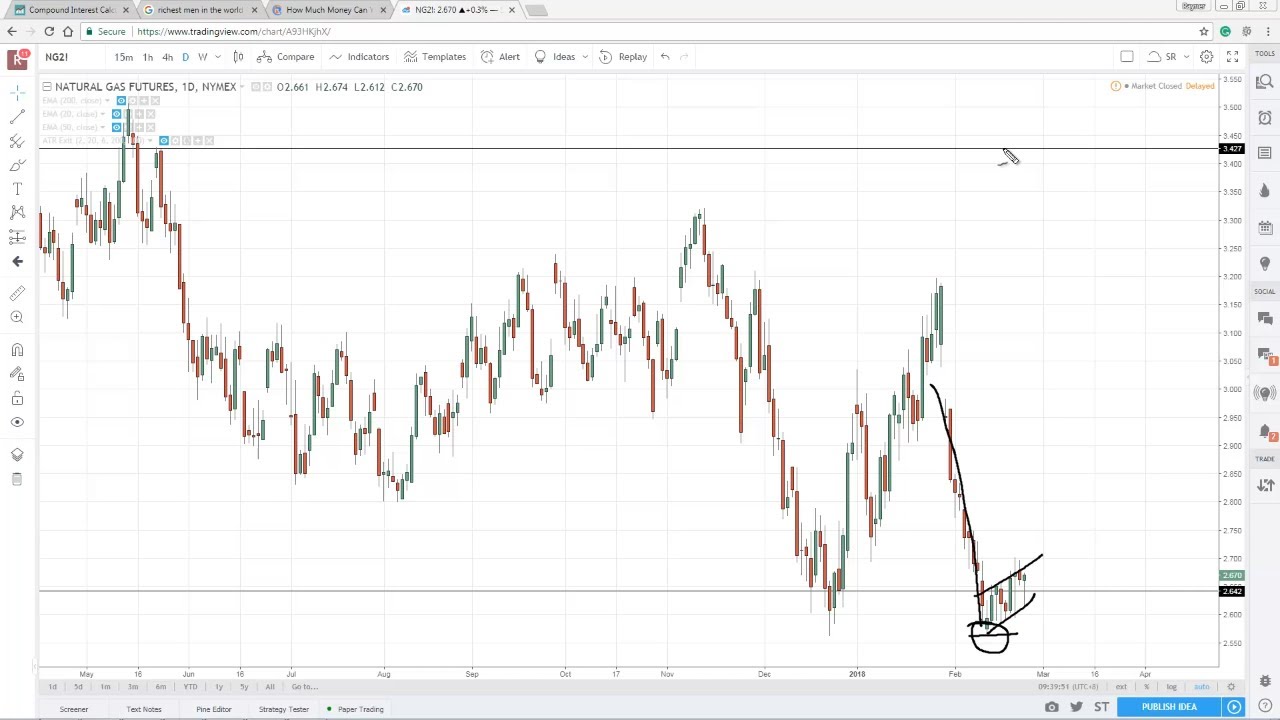
Task: Open the object tree layers icon
Action: 17,455
